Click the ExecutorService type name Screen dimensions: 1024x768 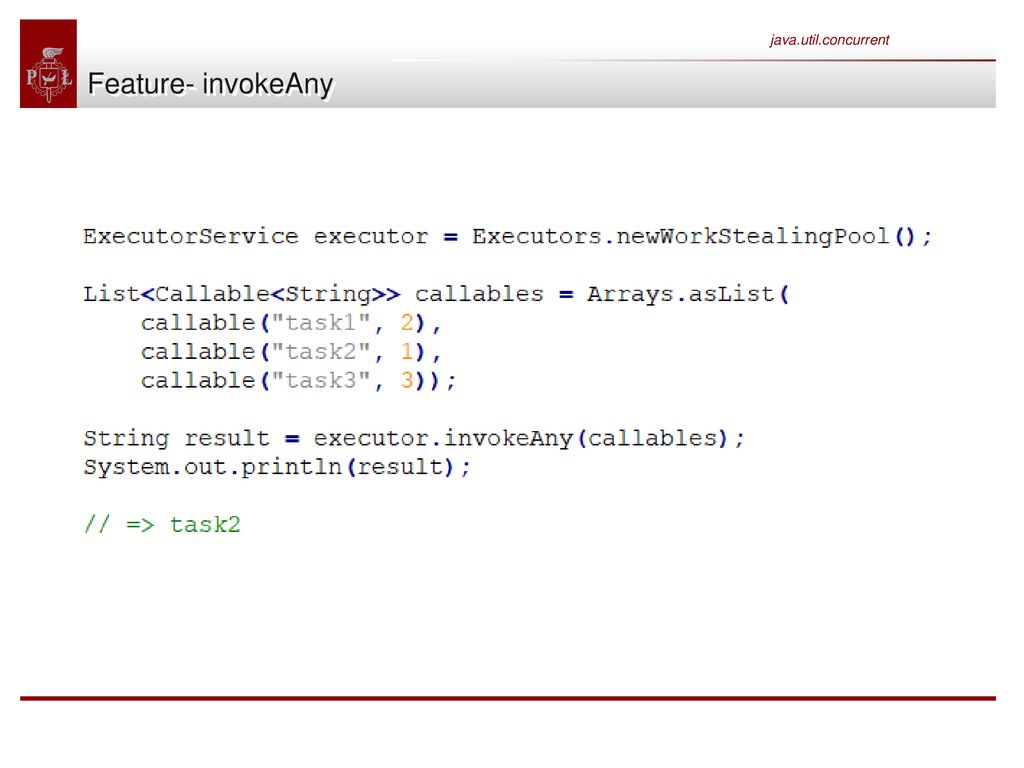coord(191,236)
